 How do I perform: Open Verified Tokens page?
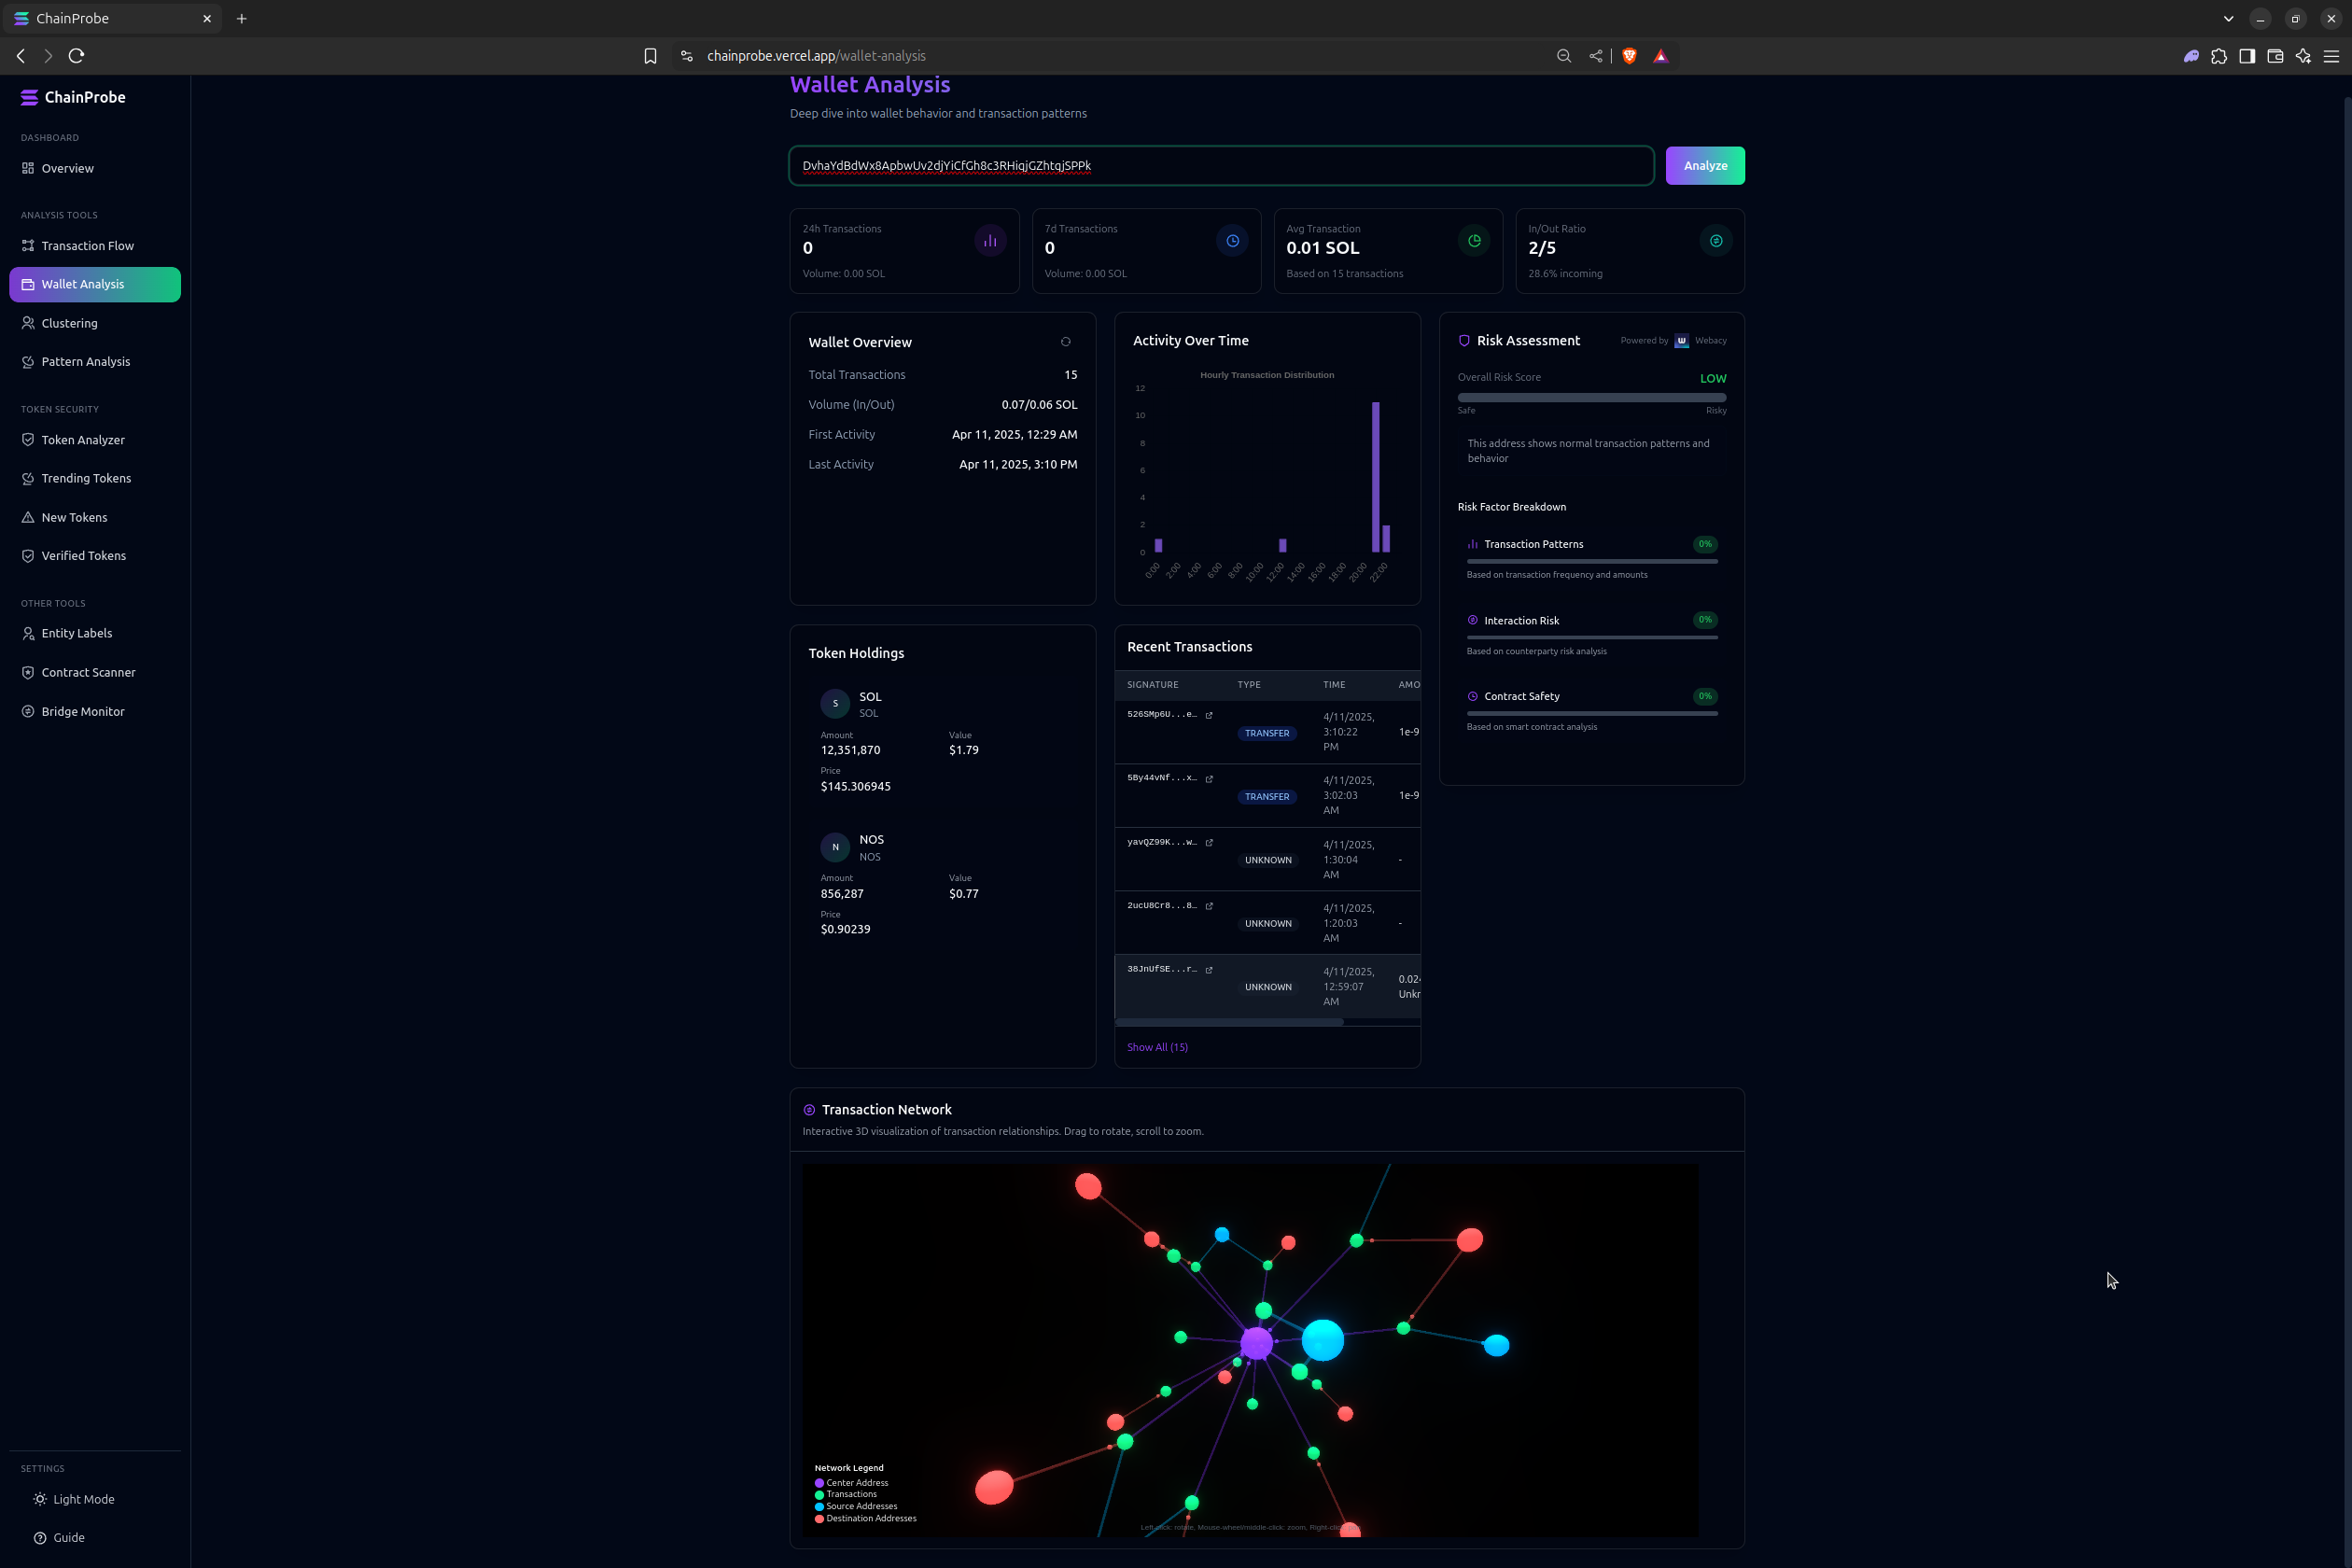(95, 556)
